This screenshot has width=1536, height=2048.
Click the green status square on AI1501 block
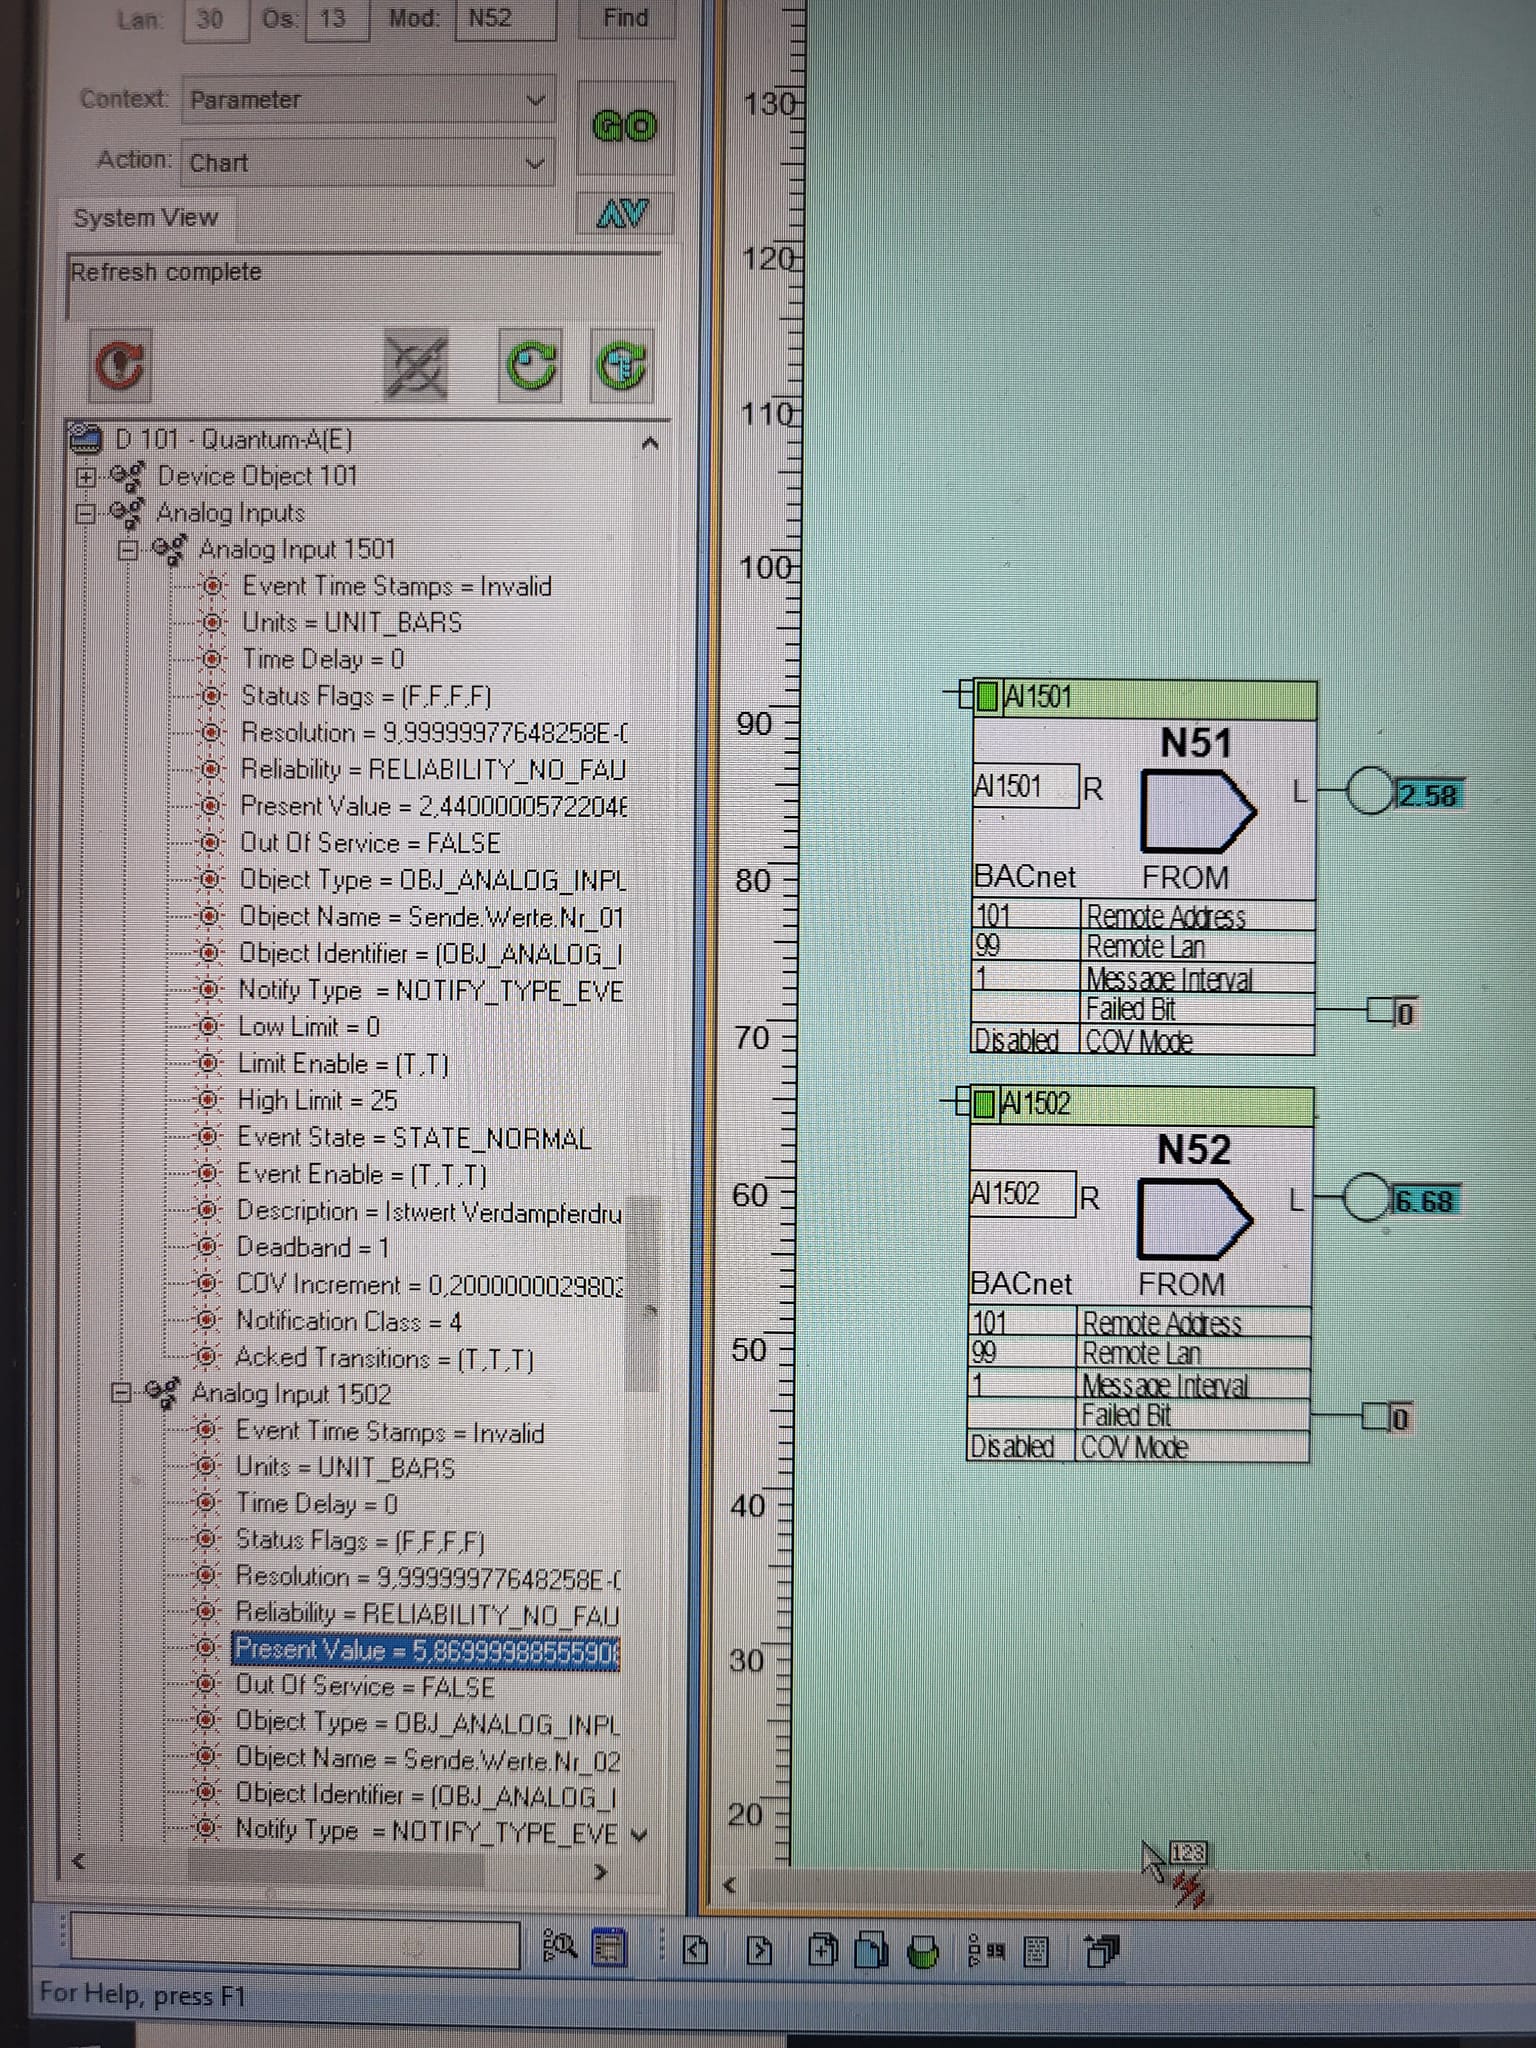(x=987, y=696)
